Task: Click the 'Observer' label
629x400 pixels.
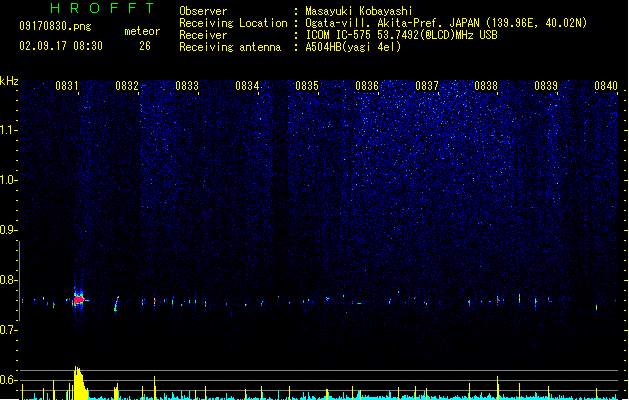Action: click(203, 11)
